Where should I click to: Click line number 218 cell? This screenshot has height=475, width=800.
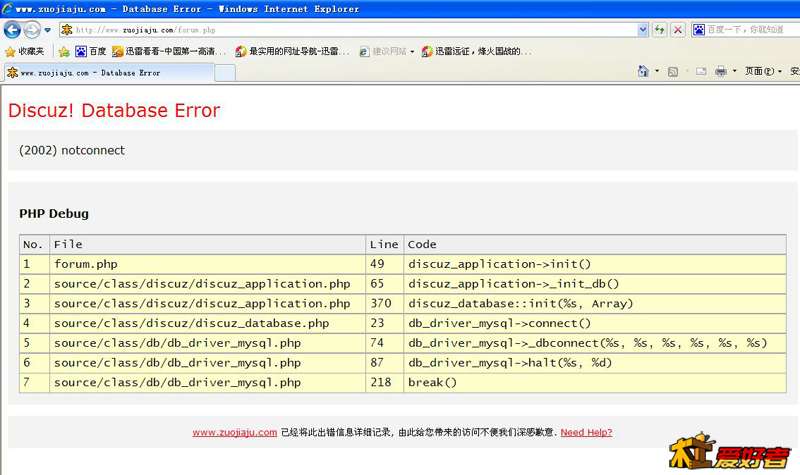(384, 382)
